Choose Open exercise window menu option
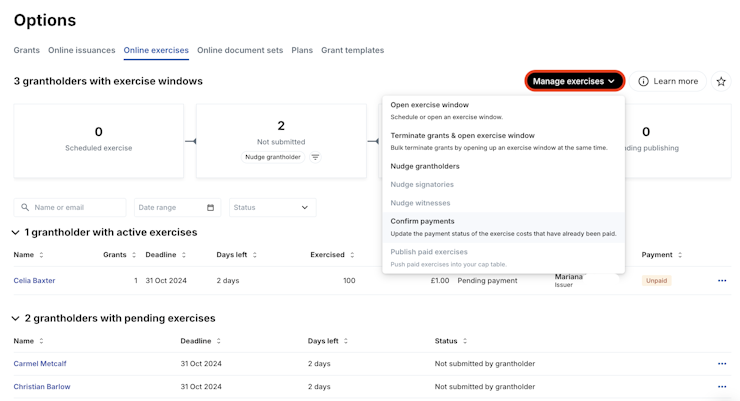The height and width of the screenshot is (401, 740). (x=429, y=105)
